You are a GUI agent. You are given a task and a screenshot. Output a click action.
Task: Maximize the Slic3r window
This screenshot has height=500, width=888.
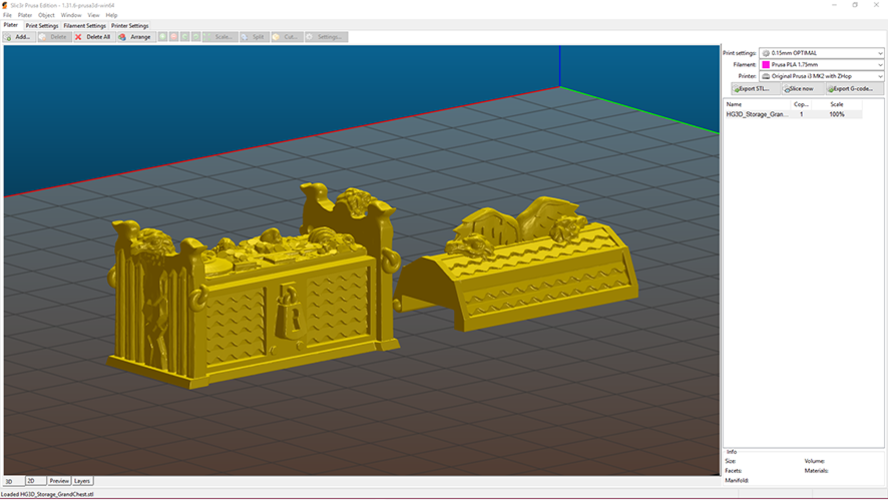coord(855,5)
